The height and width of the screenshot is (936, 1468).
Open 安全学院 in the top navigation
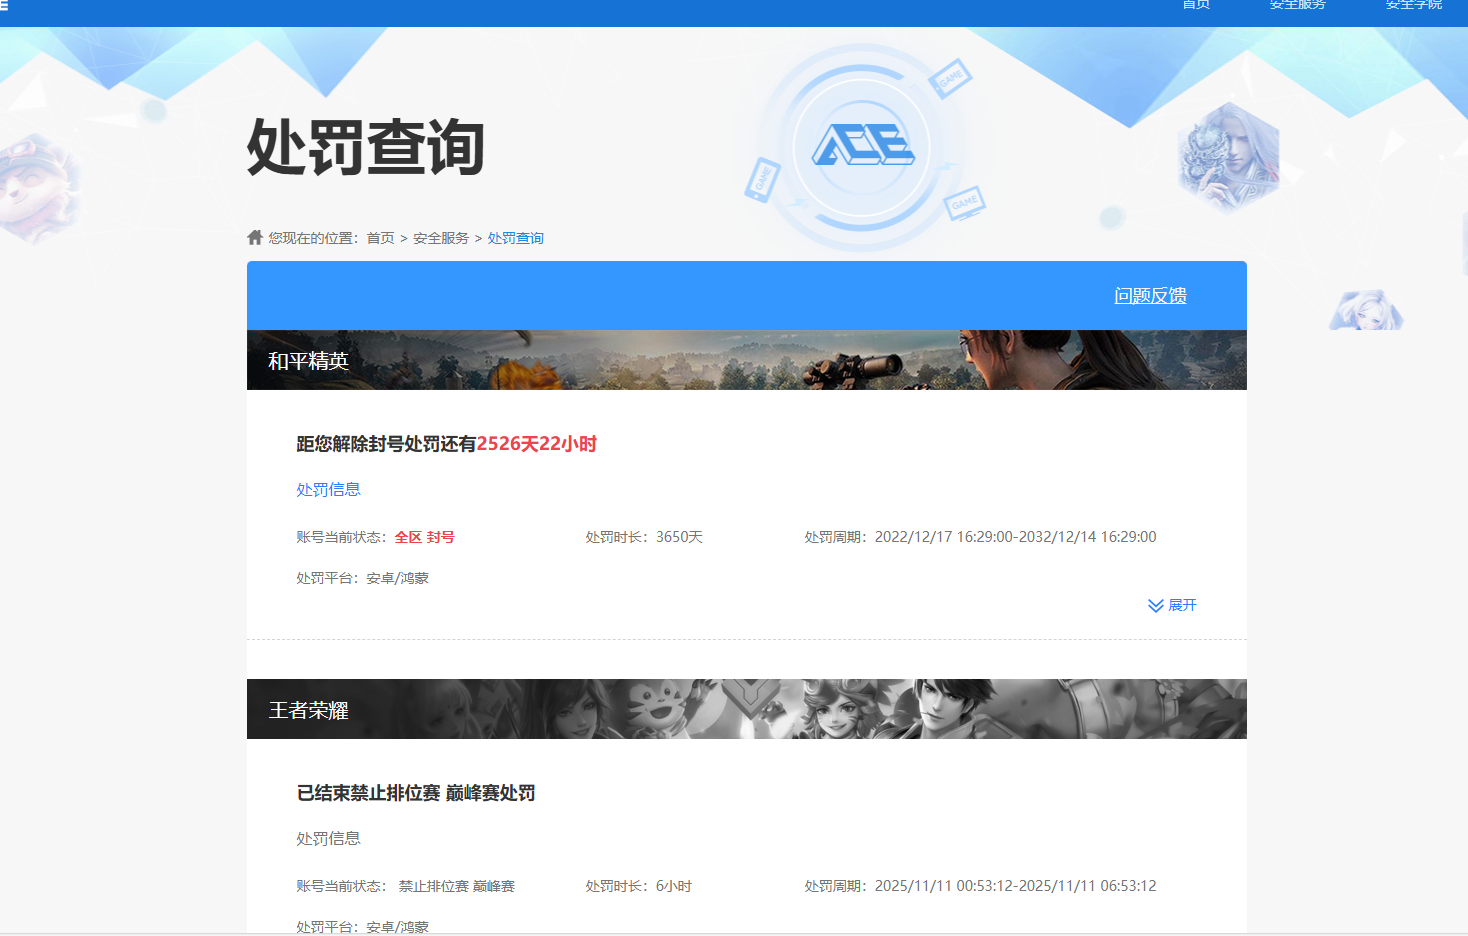tap(1413, 6)
